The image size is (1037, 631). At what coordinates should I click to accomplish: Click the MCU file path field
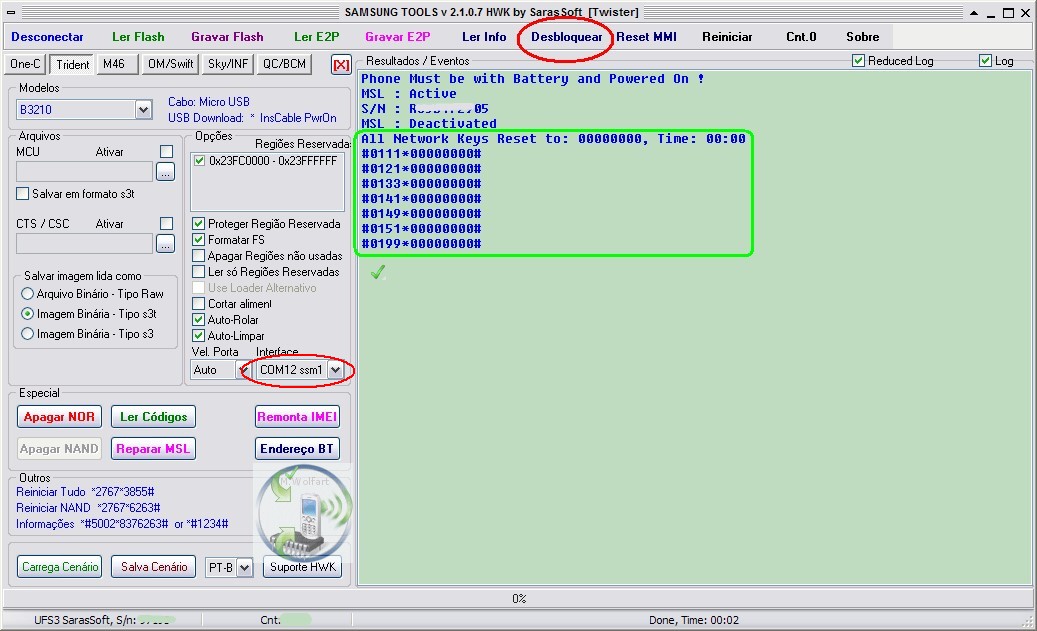[85, 172]
